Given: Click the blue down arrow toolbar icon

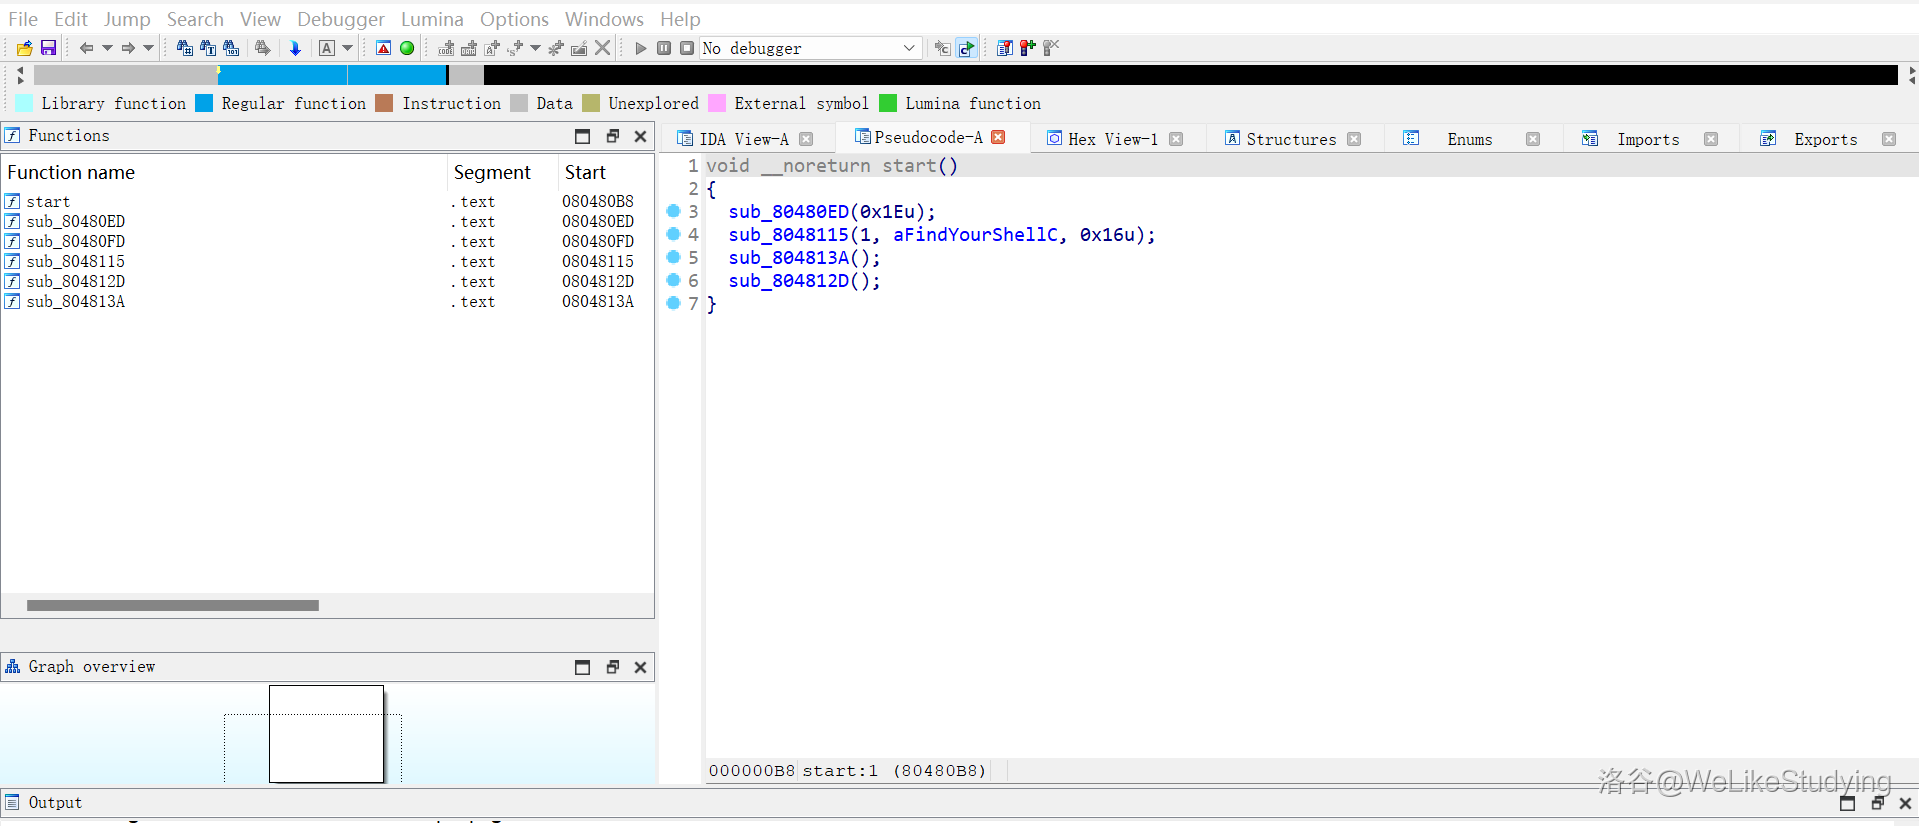Looking at the screenshot, I should [295, 48].
